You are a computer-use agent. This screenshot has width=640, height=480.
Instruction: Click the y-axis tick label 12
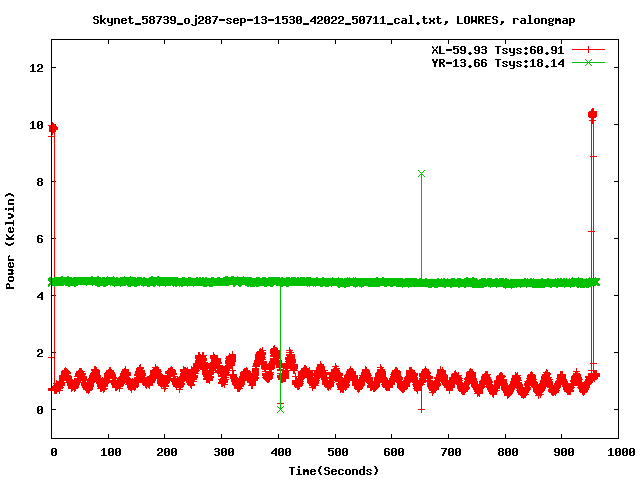36,68
